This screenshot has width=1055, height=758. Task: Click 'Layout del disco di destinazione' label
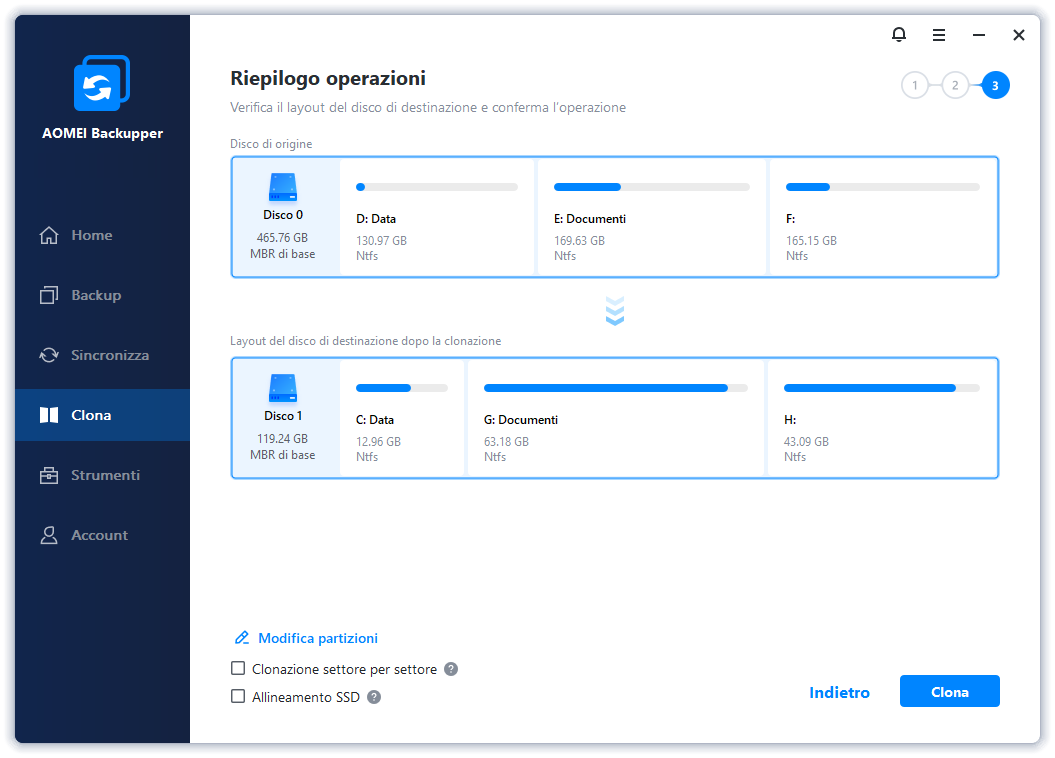pos(366,341)
